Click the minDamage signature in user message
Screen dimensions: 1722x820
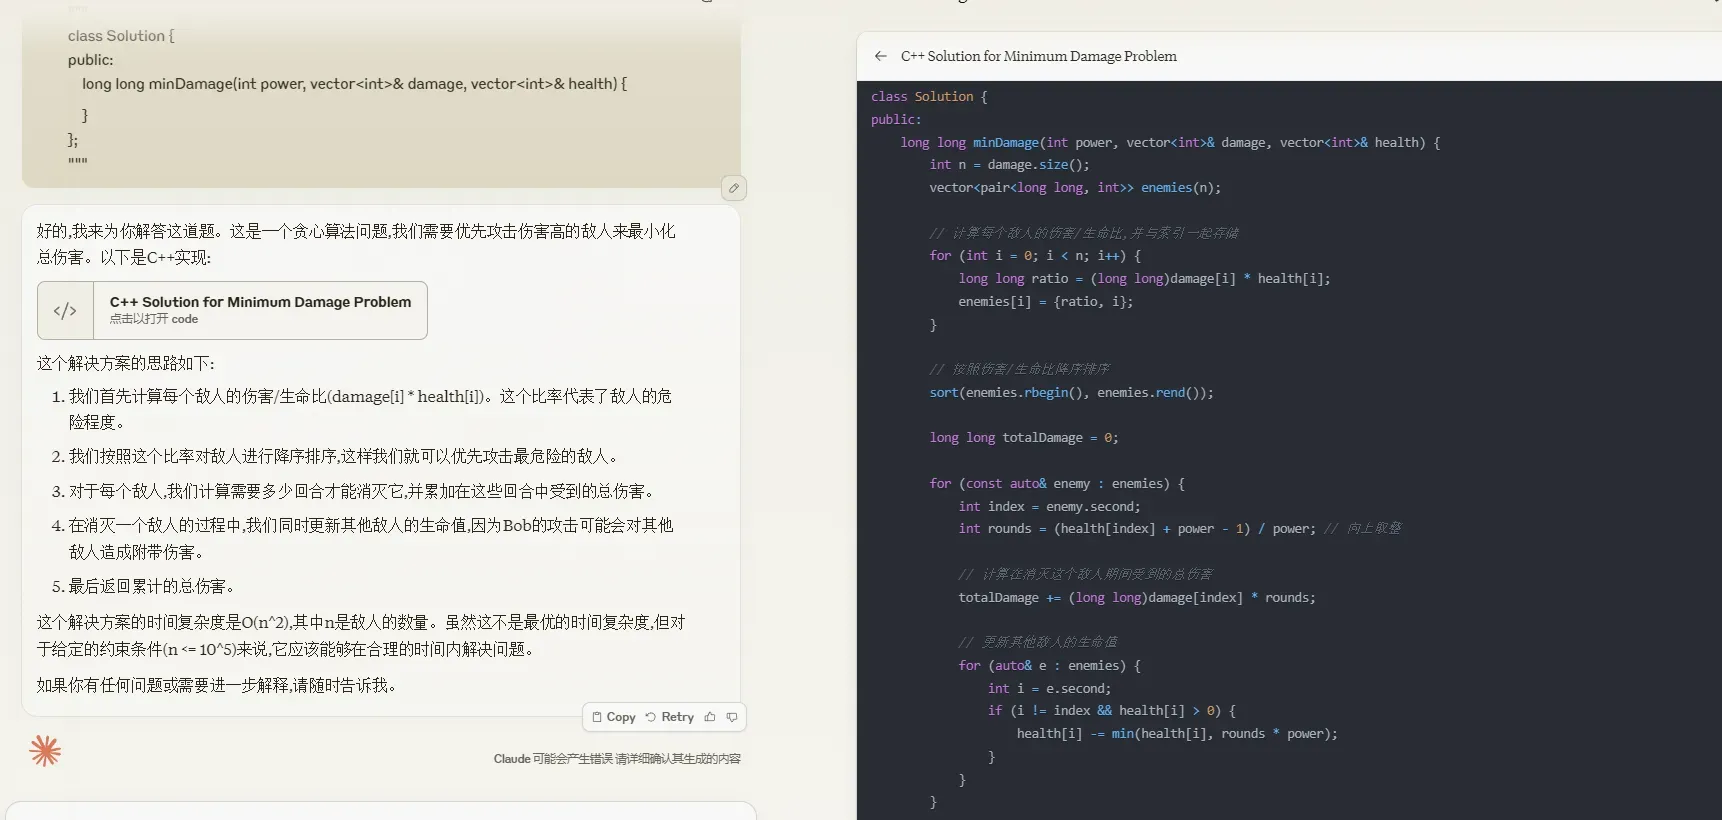coord(354,84)
